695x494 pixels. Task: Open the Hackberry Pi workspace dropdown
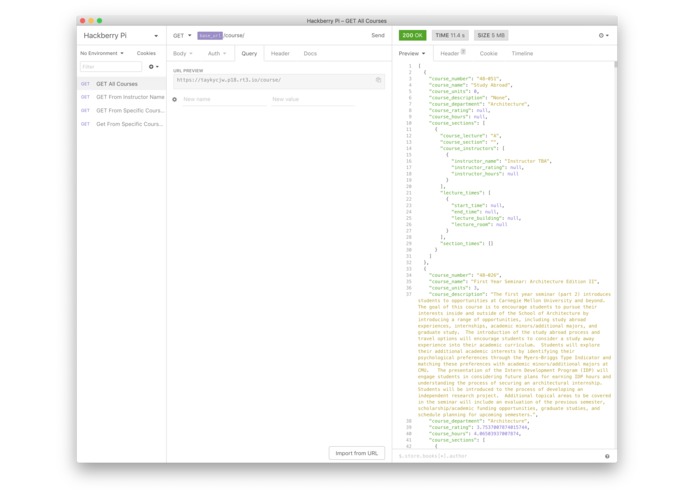tap(120, 35)
